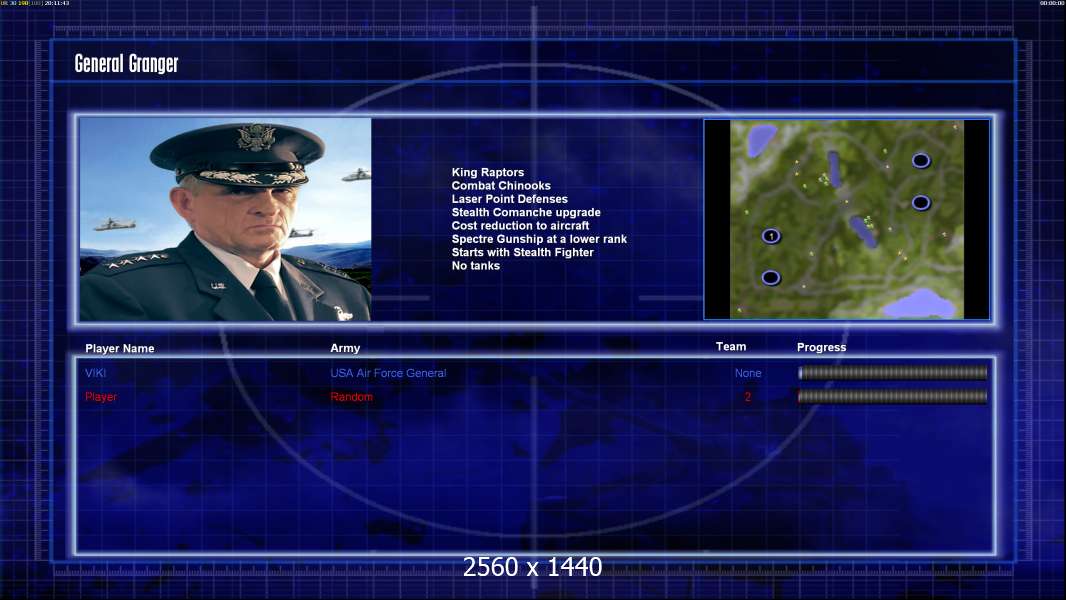Click 'USA Air Force General' army entry
The height and width of the screenshot is (600, 1066).
(x=388, y=373)
